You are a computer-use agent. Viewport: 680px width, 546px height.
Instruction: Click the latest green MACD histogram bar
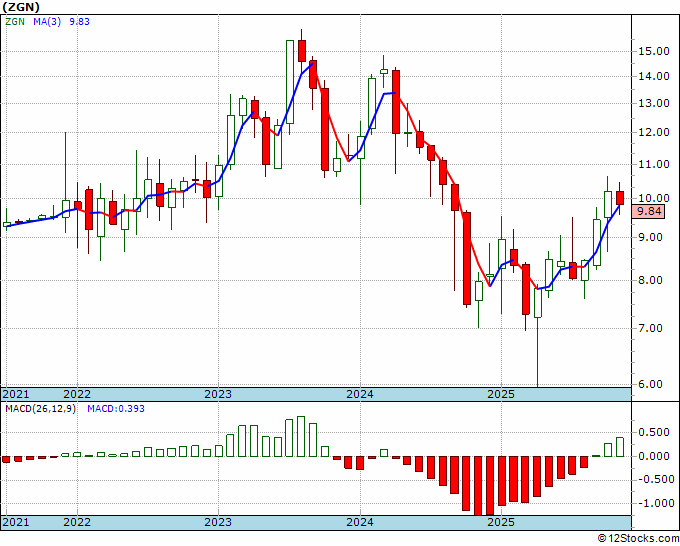coord(620,447)
